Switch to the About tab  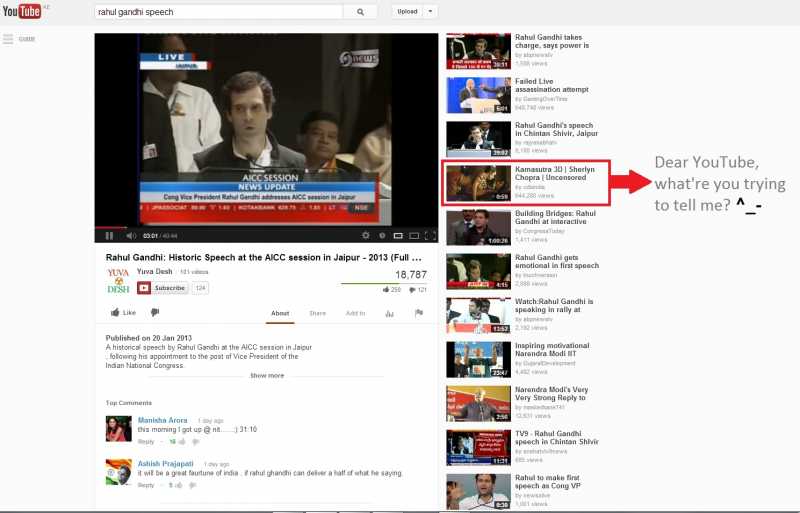(x=280, y=313)
